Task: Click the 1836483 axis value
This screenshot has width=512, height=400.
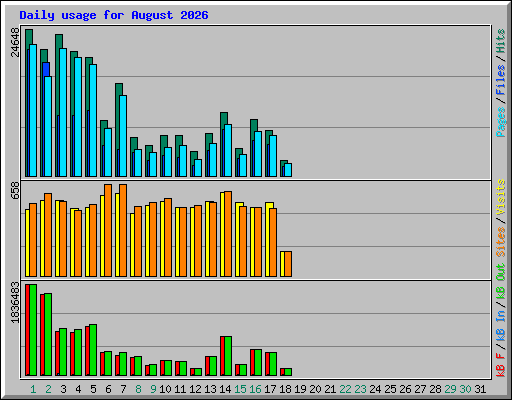Action: [x=15, y=303]
